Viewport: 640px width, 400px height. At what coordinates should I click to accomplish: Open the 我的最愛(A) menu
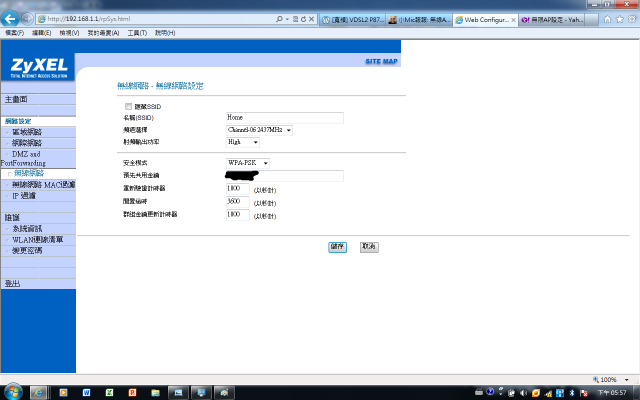[103, 33]
